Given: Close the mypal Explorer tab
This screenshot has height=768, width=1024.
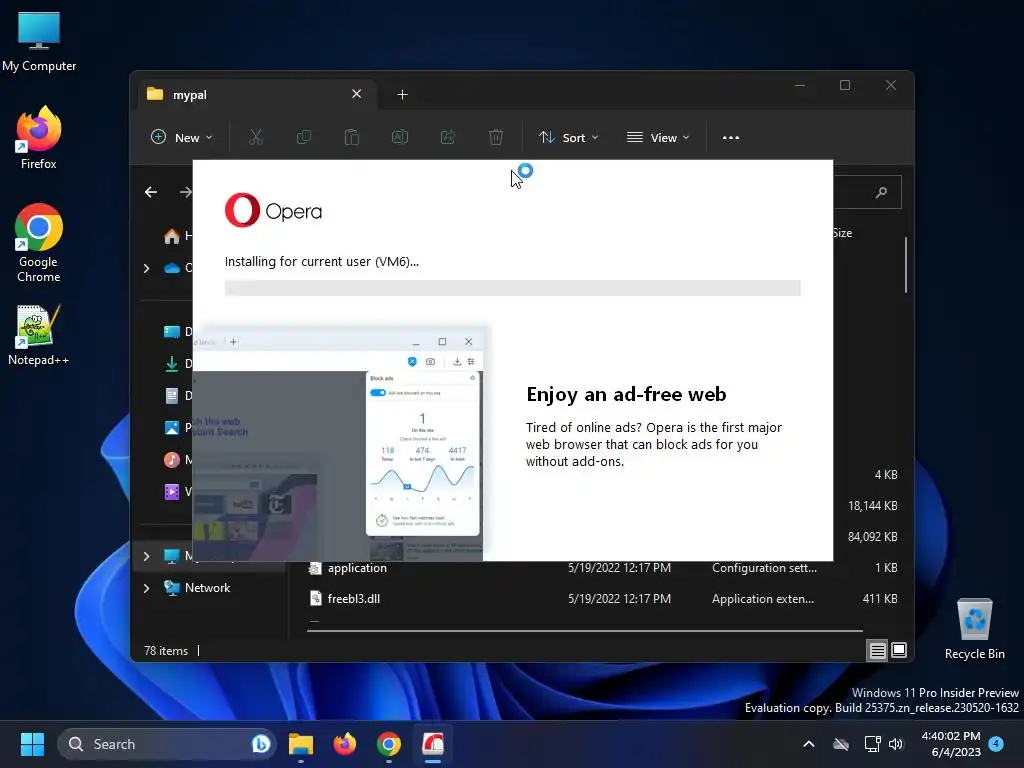Looking at the screenshot, I should (357, 94).
